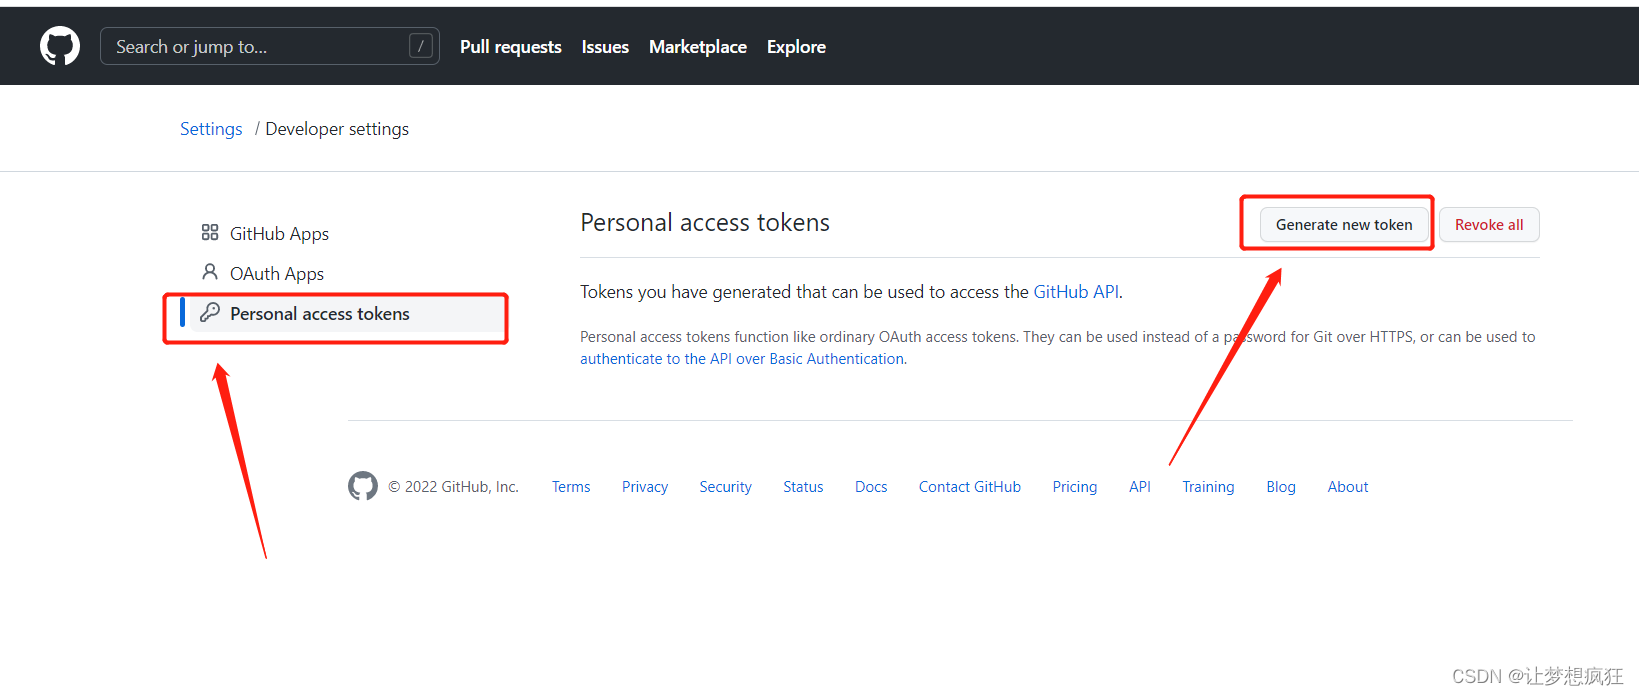Screen dimensions: 1639x695
Task: Click the OAuth Apps person icon
Action: click(x=210, y=272)
